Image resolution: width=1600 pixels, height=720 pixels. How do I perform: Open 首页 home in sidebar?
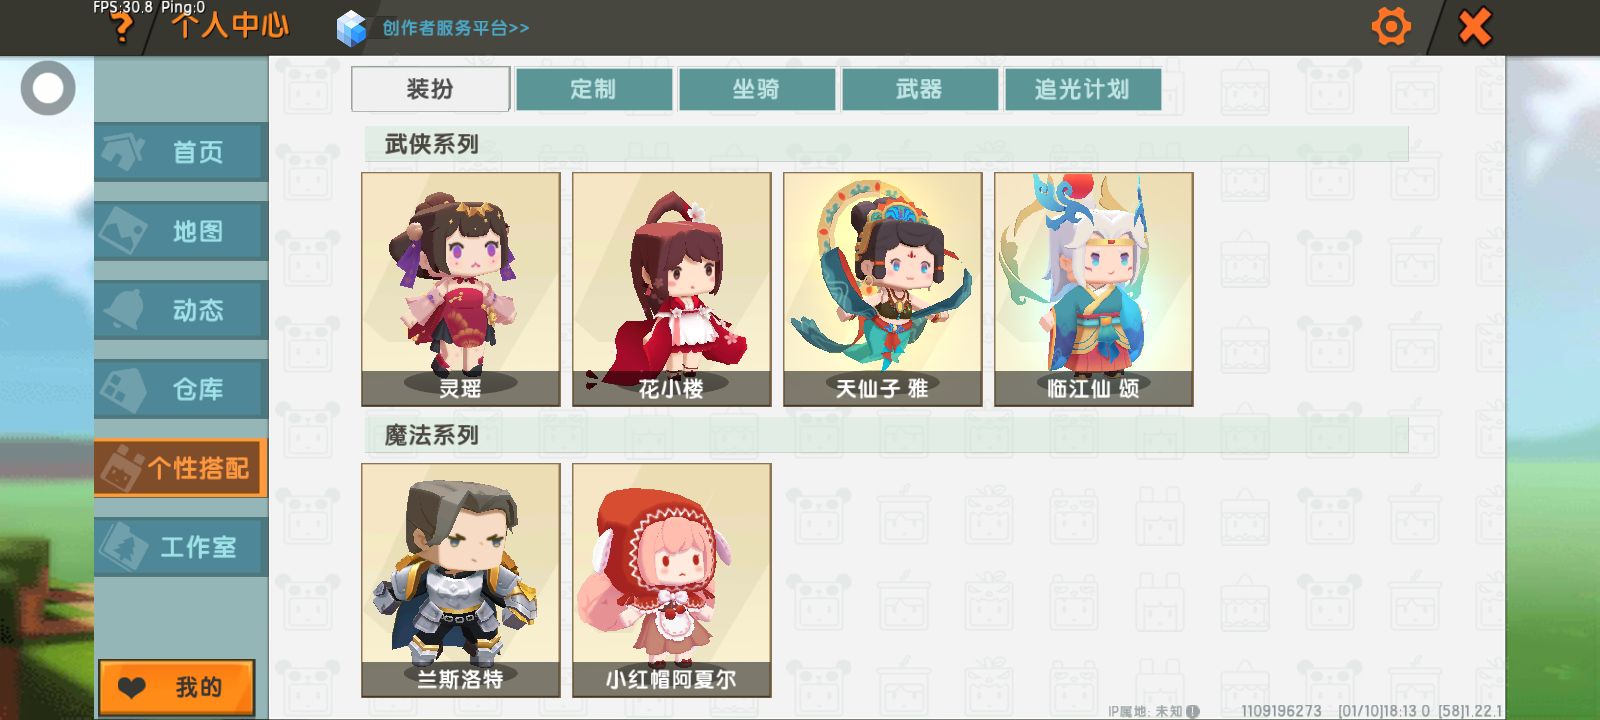pos(181,152)
